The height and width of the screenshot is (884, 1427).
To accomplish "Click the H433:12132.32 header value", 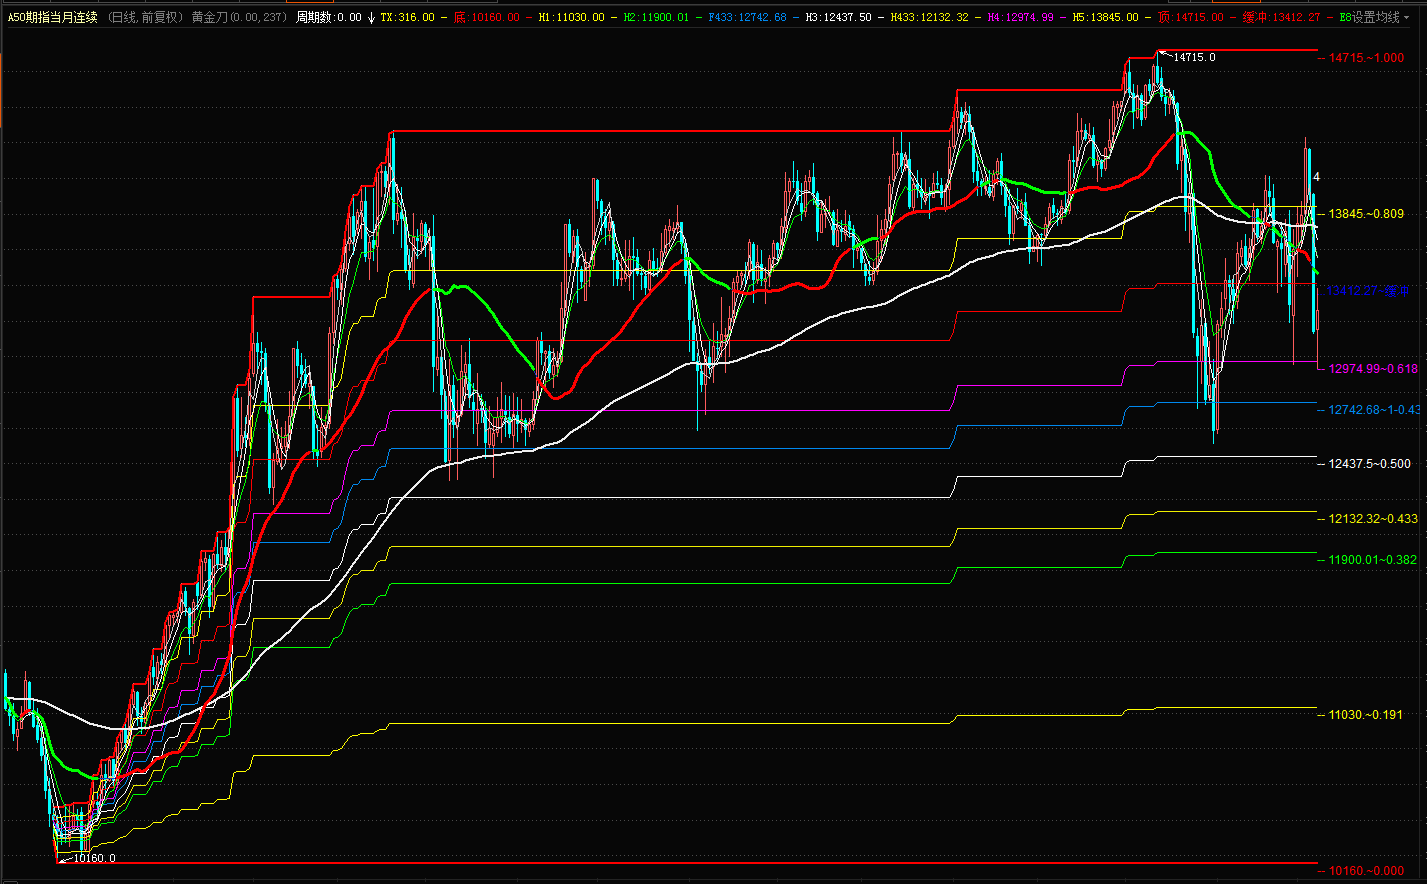I will (x=929, y=17).
